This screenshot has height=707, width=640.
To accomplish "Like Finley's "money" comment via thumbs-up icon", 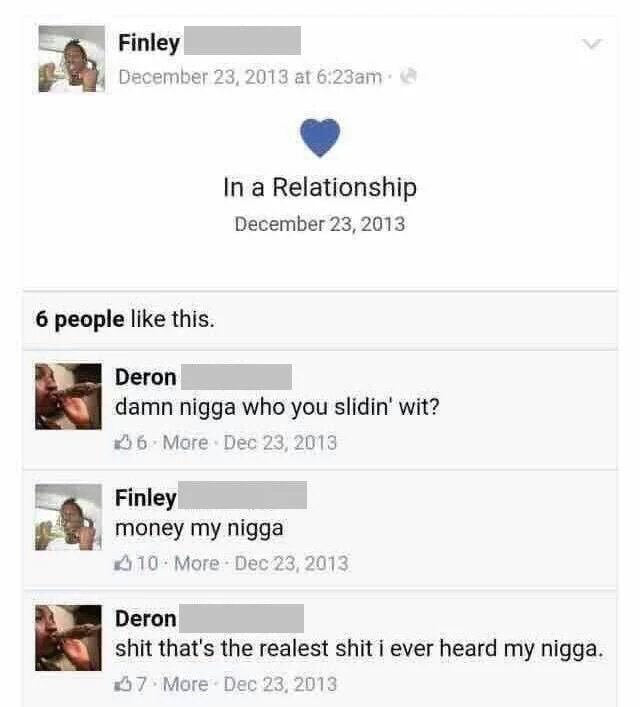I will [123, 563].
